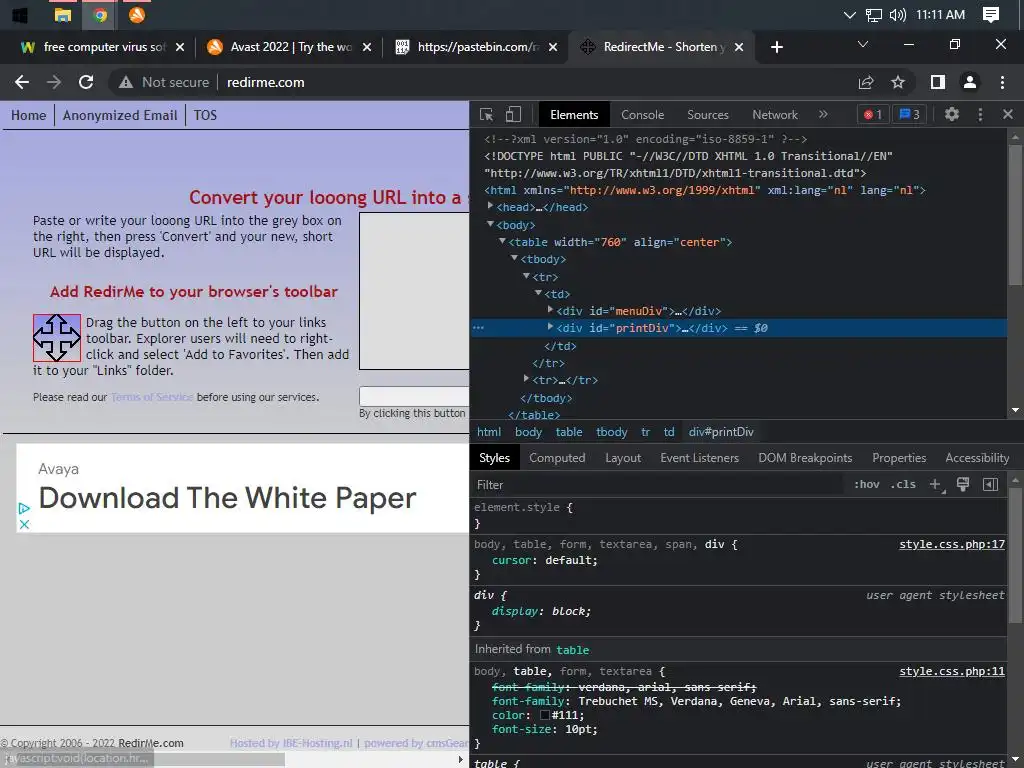This screenshot has width=1024, height=768.
Task: Expand the collapsed tr row node
Action: tap(526, 379)
